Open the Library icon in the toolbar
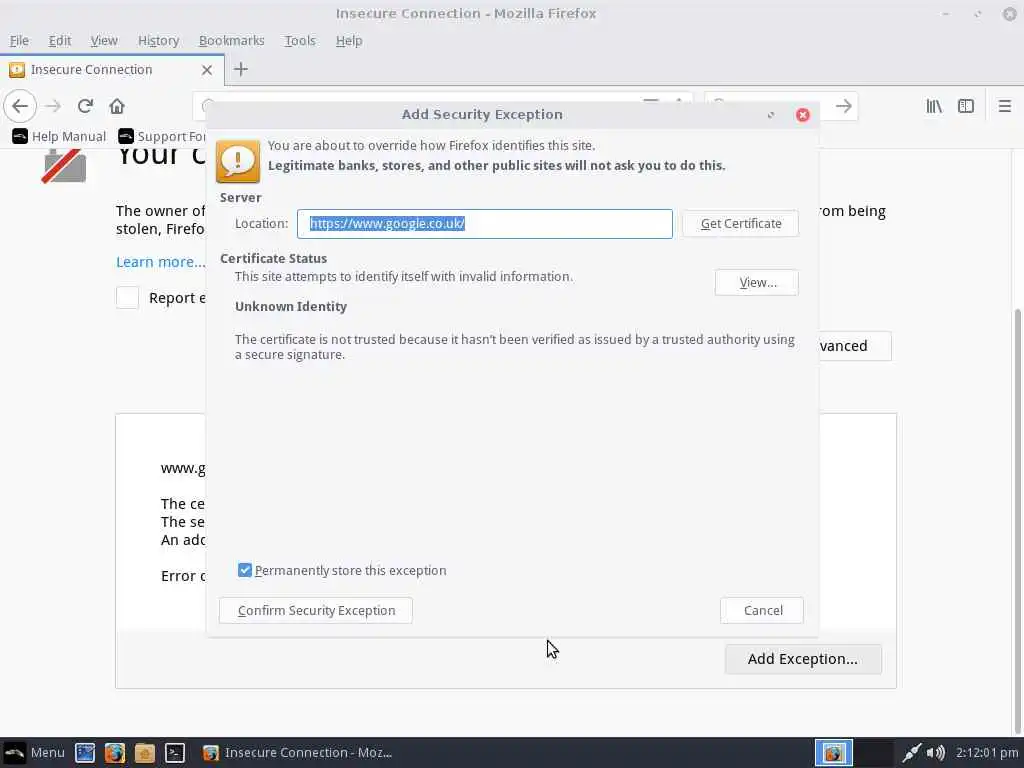Viewport: 1024px width, 768px height. point(934,106)
